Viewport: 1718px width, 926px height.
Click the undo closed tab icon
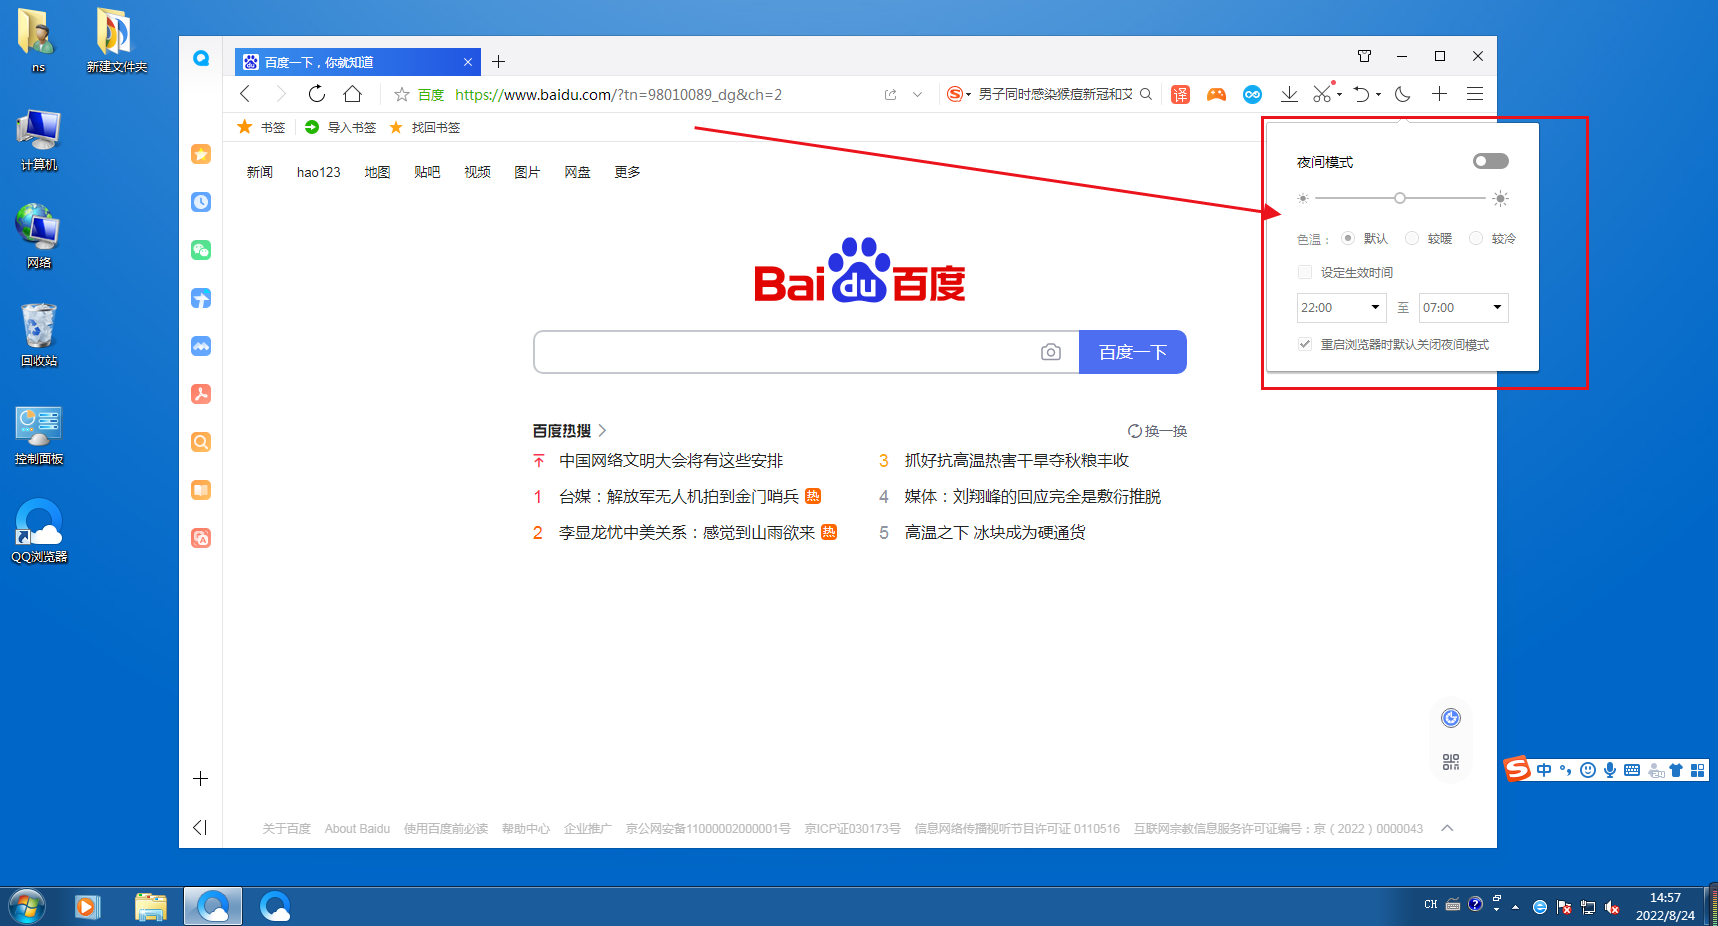[1361, 94]
